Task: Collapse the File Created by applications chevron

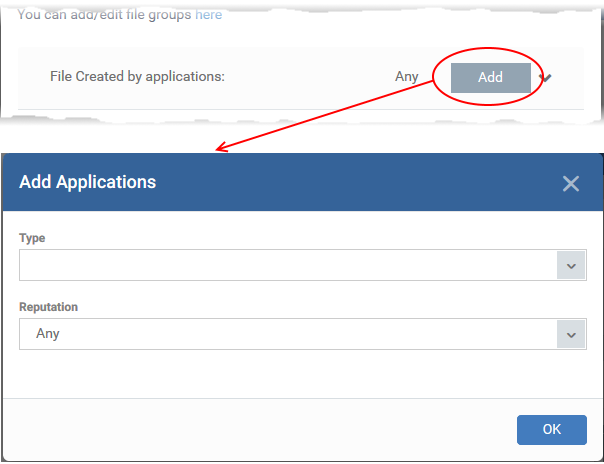Action: pos(545,78)
